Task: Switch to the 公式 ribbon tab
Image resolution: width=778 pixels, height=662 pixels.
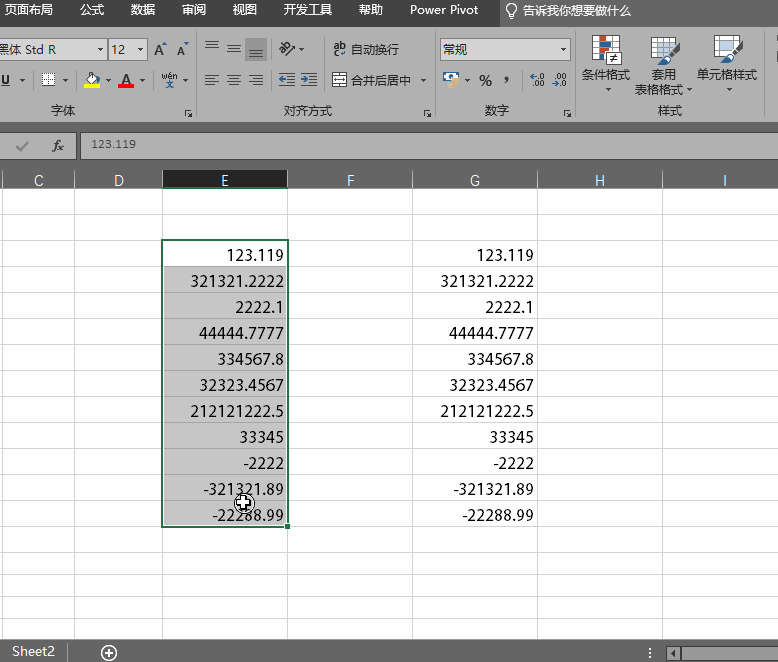Action: [92, 10]
